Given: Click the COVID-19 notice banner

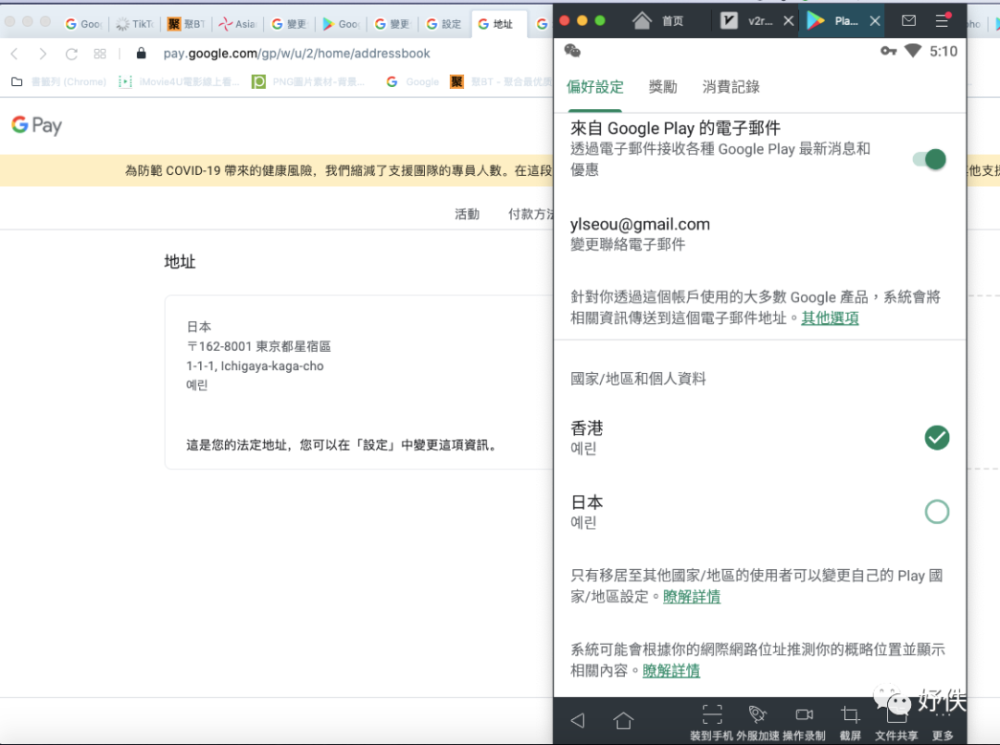Looking at the screenshot, I should coord(277,170).
